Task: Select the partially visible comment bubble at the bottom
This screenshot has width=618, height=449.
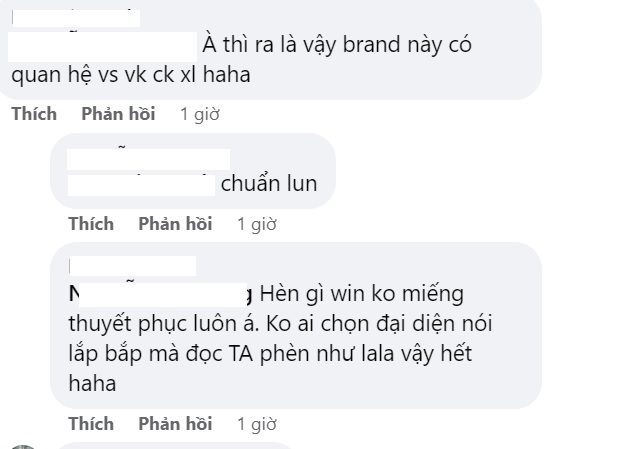Action: [175, 446]
